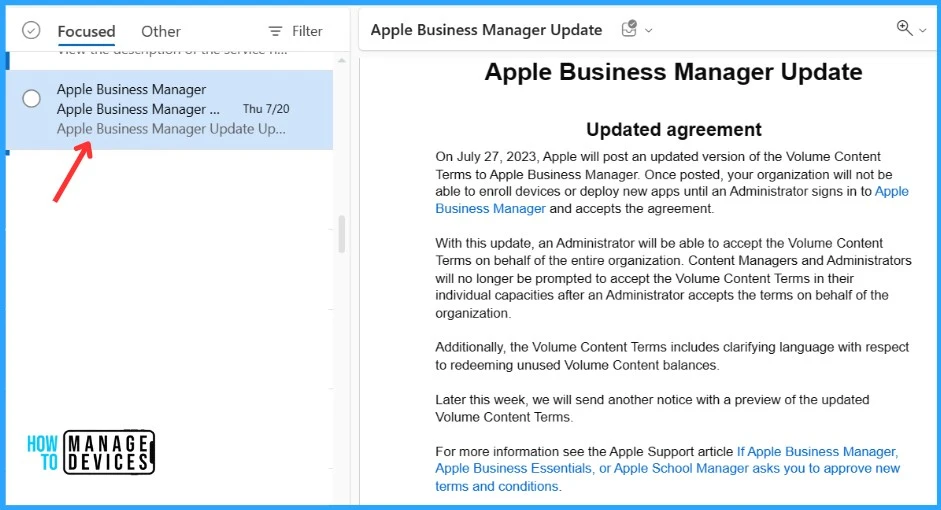Click the message list scrollbar thumb
941x510 pixels.
(341, 234)
